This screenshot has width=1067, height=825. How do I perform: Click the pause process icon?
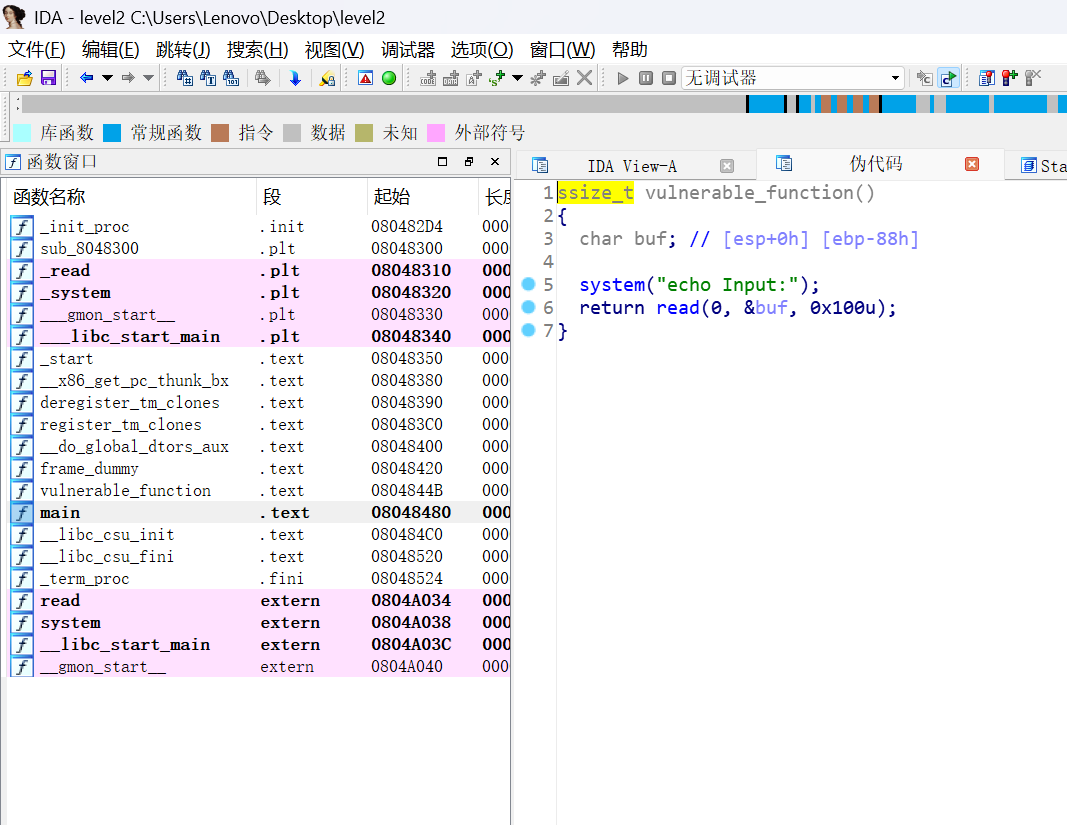[646, 78]
